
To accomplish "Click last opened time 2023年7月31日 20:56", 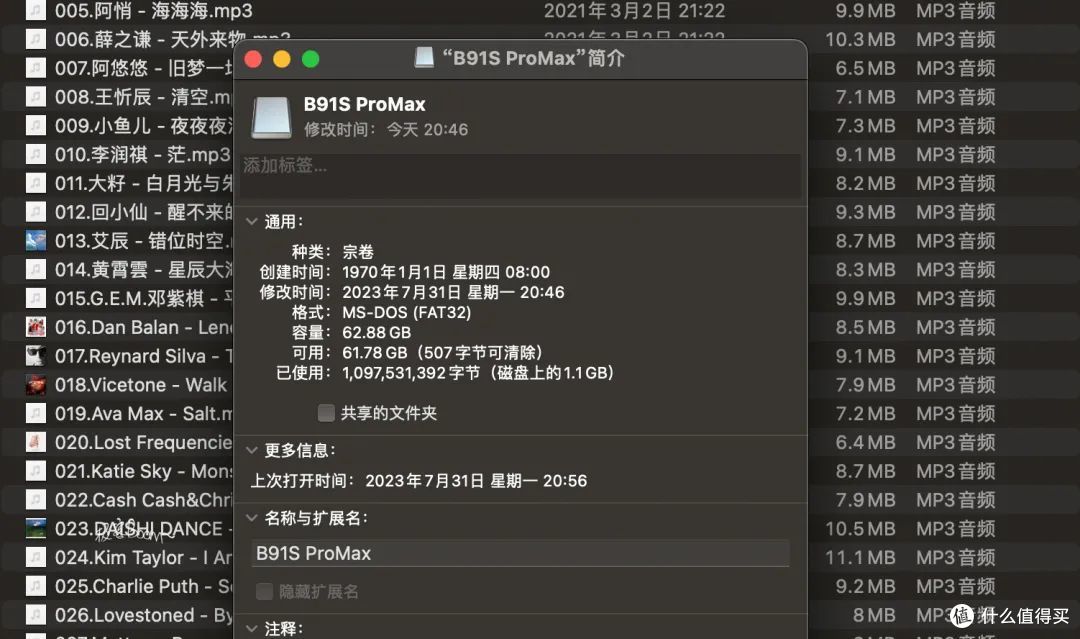I will [476, 481].
